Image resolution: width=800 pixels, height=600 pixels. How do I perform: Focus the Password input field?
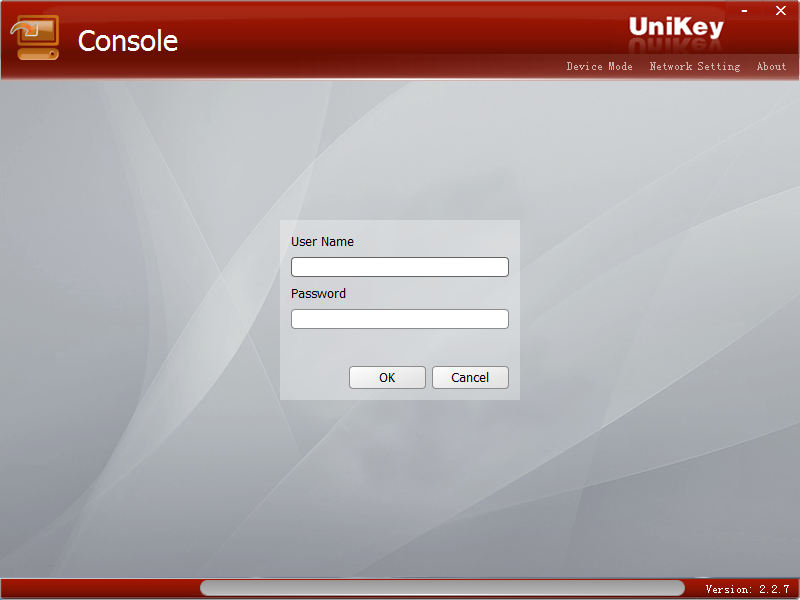tap(399, 319)
